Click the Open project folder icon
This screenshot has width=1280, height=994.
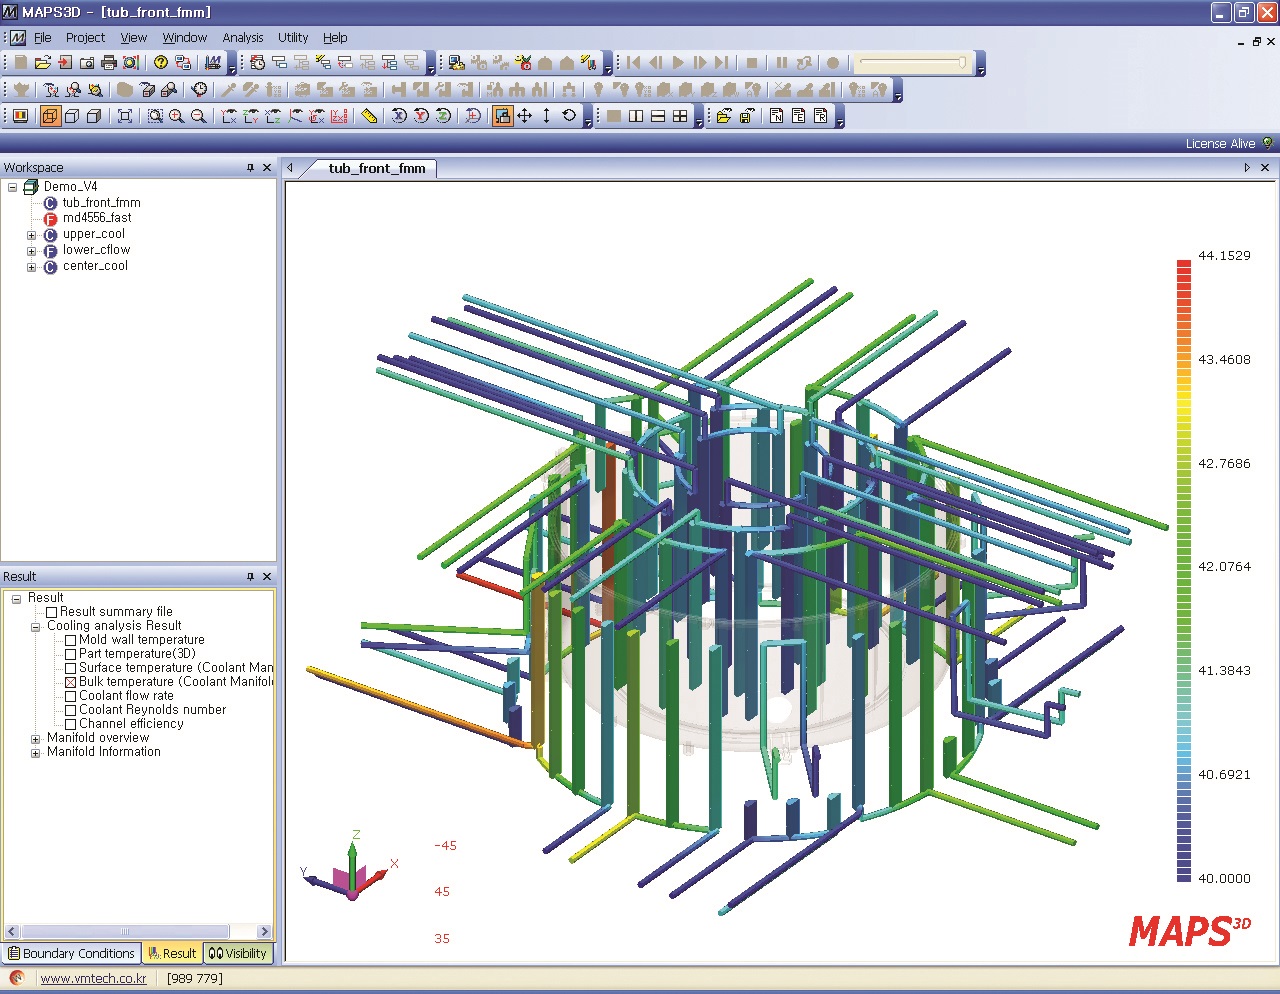[43, 62]
